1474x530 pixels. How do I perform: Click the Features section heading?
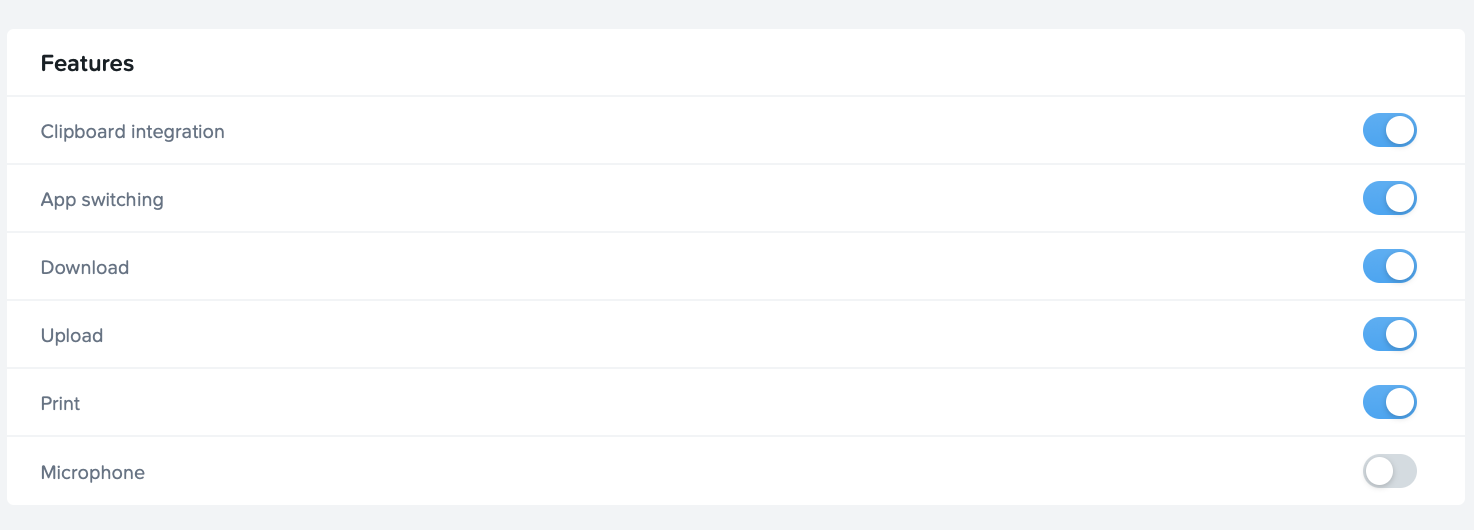[87, 63]
